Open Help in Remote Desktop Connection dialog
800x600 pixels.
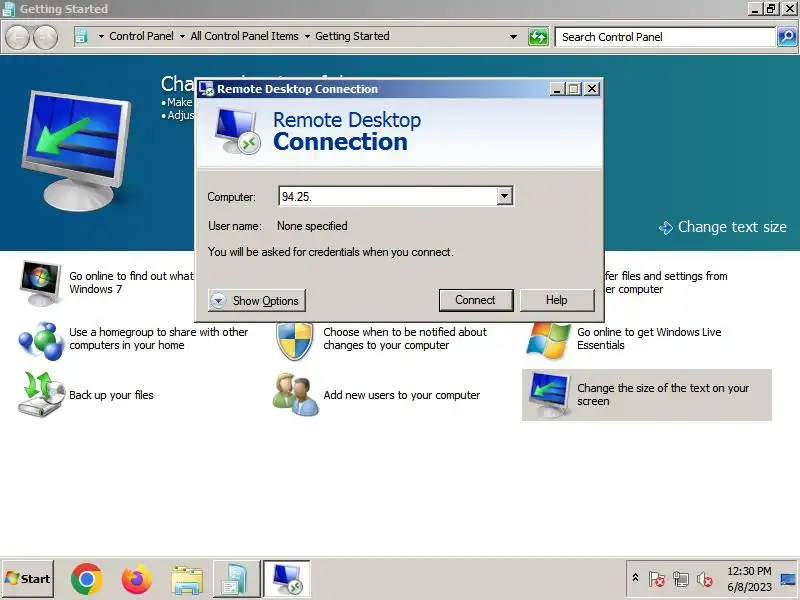[557, 300]
